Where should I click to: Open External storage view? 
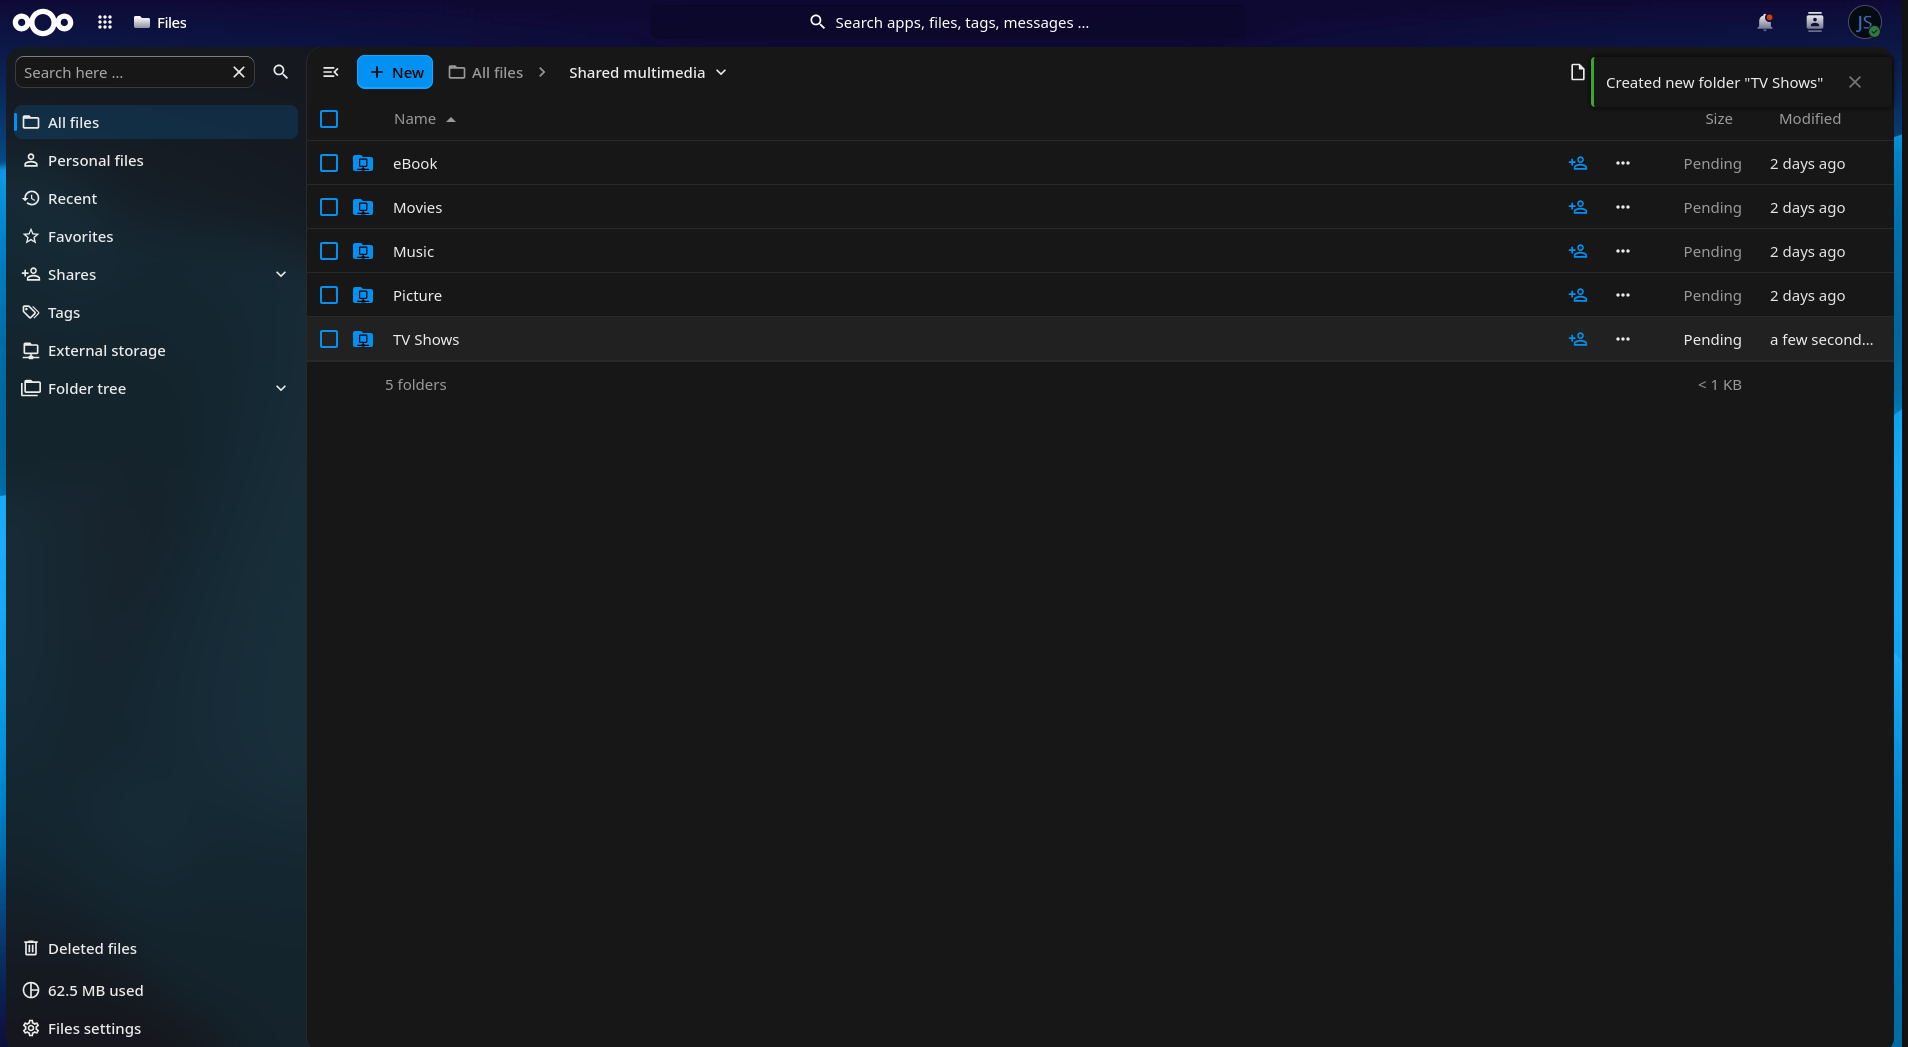[156, 350]
